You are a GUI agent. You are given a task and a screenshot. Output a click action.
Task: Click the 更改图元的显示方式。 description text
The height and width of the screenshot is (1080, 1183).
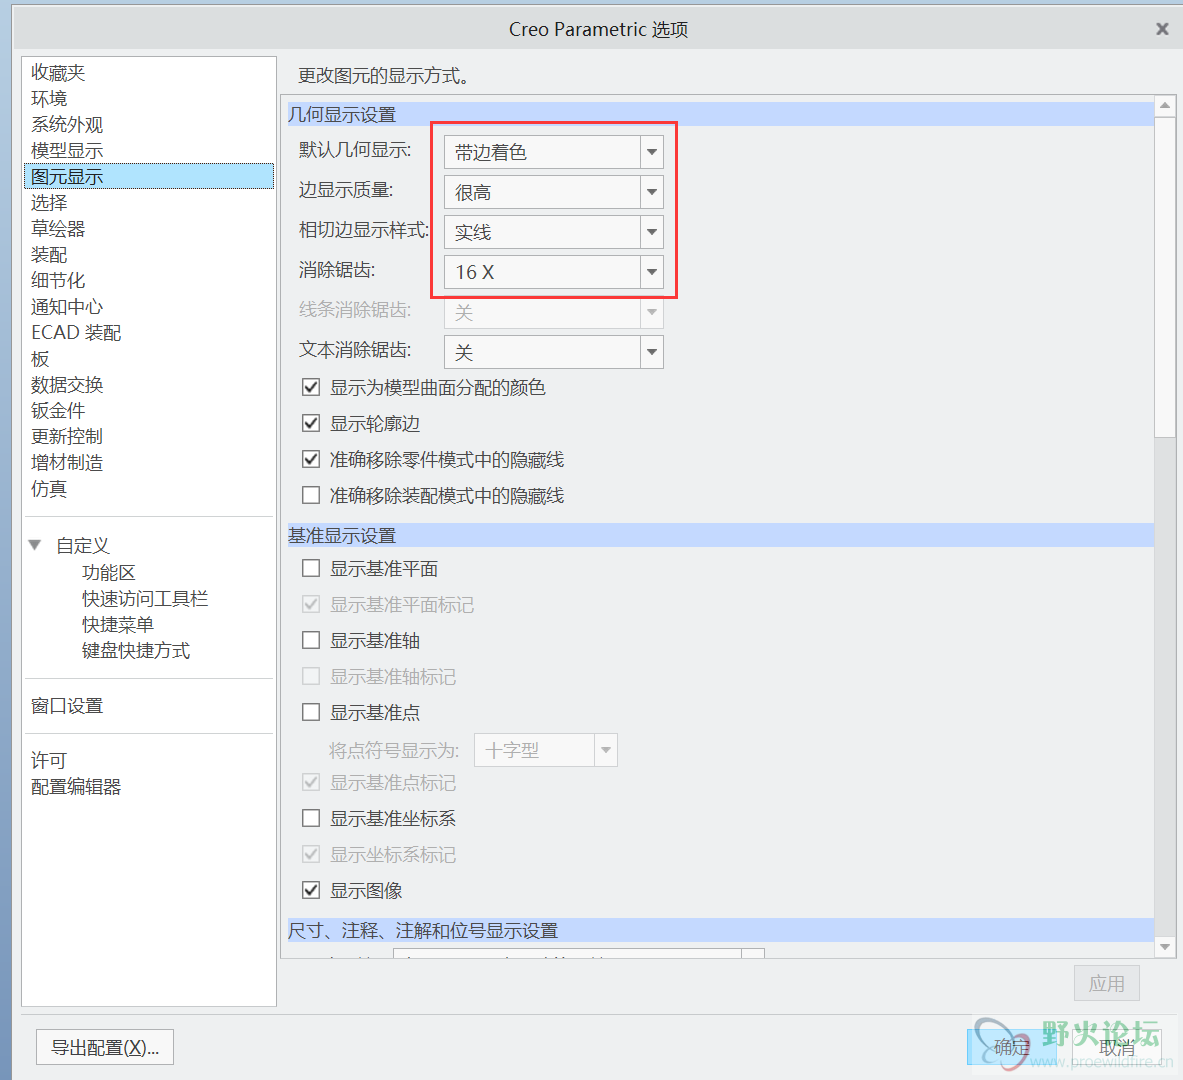tap(383, 75)
